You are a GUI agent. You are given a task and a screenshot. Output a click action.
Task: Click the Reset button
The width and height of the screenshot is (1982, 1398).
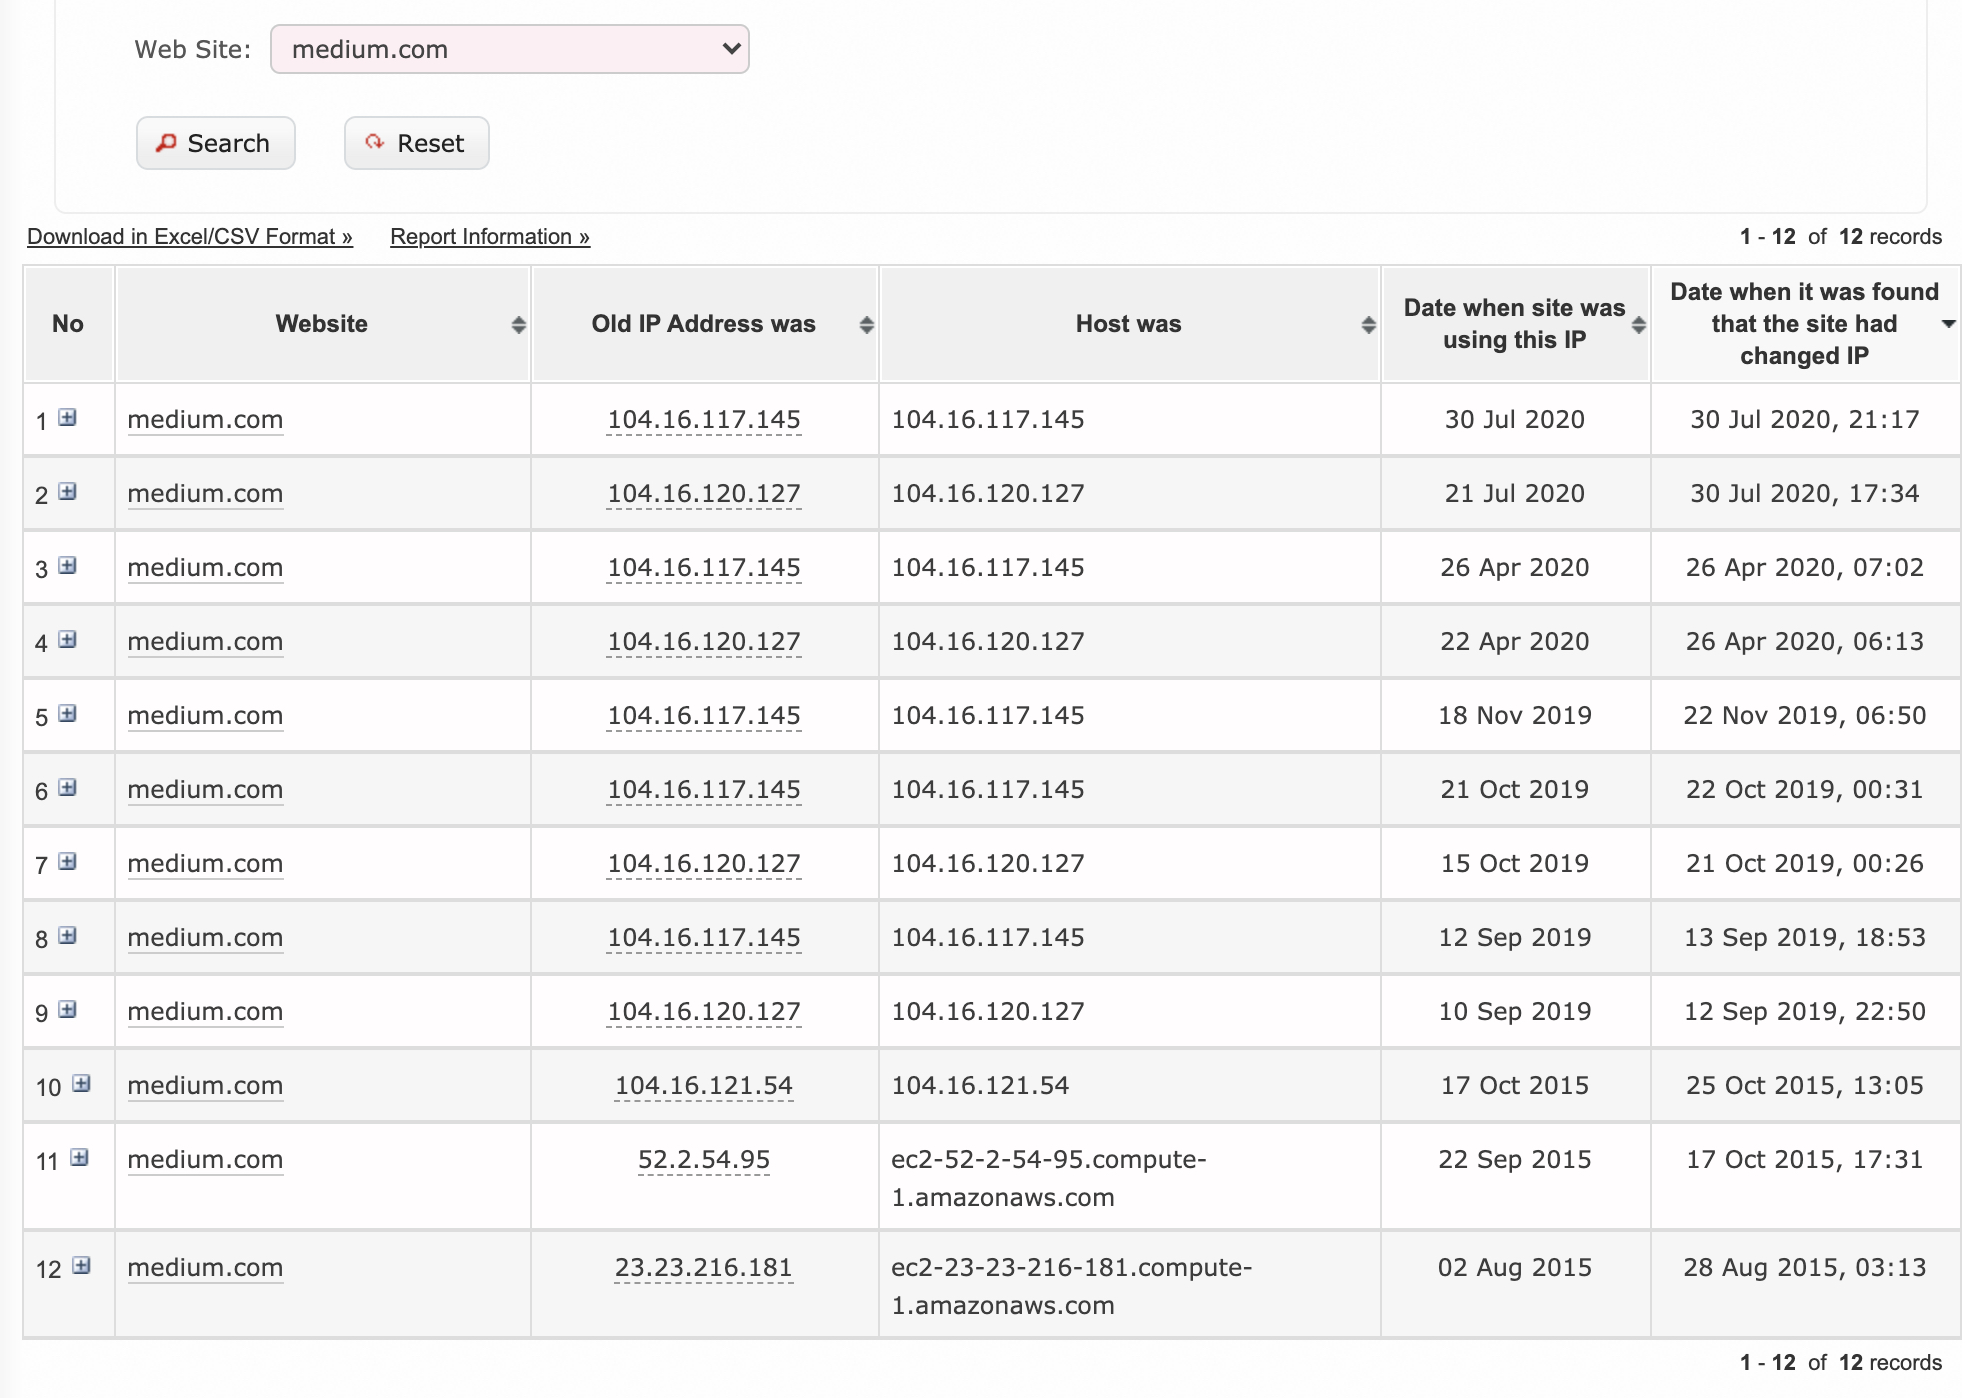tap(417, 143)
